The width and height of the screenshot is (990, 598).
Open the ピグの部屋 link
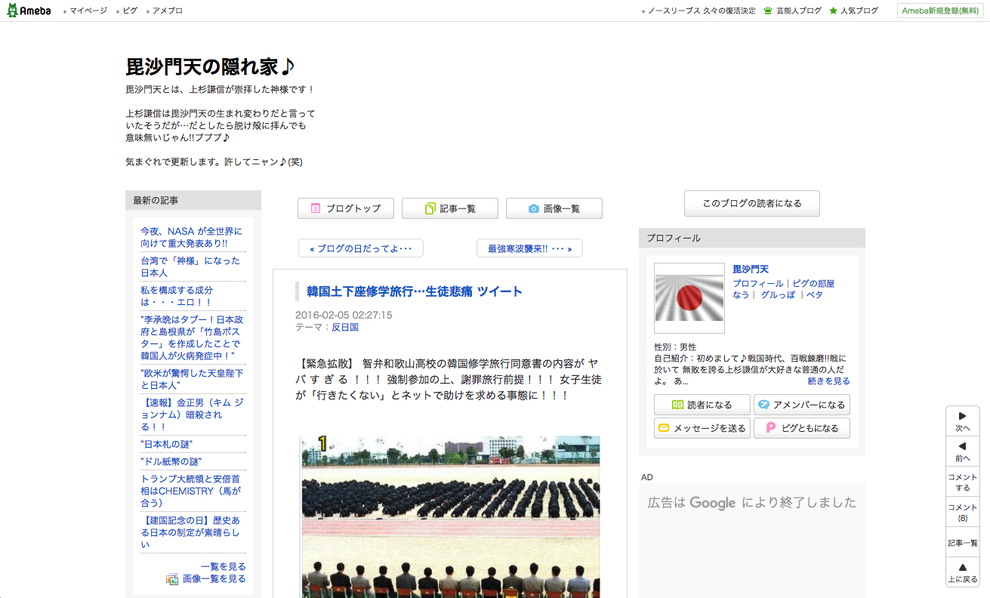(813, 284)
